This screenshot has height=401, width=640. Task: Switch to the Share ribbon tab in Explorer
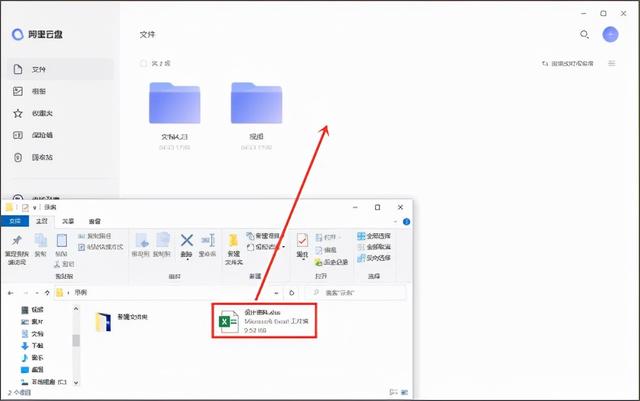[68, 221]
